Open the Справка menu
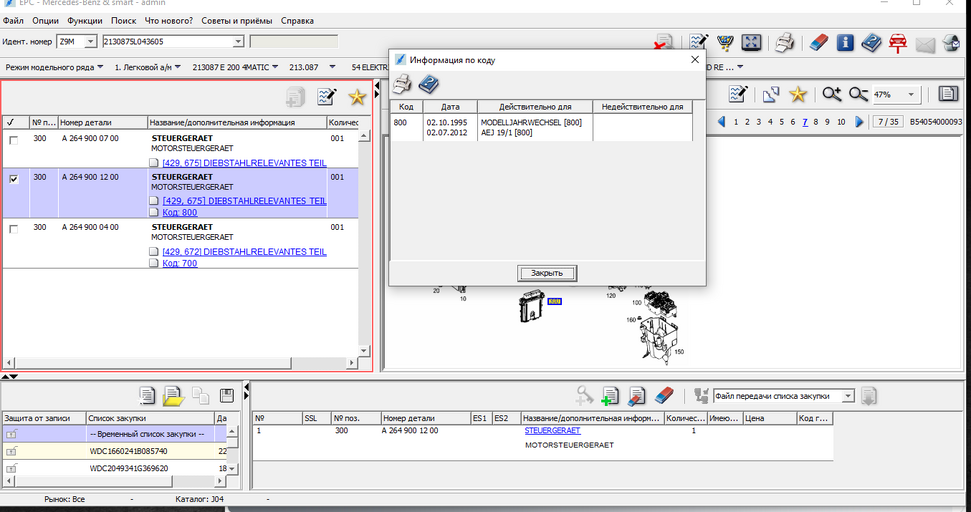This screenshot has width=971, height=512. click(297, 20)
